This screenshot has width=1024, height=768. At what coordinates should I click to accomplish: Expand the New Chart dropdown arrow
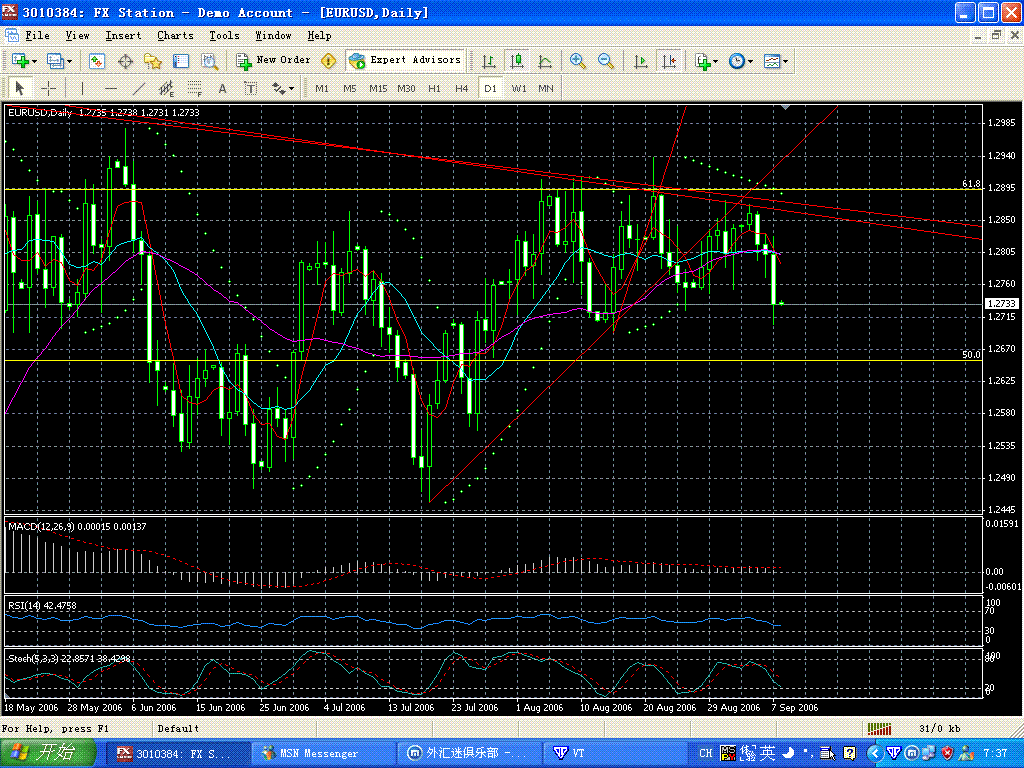coord(36,61)
